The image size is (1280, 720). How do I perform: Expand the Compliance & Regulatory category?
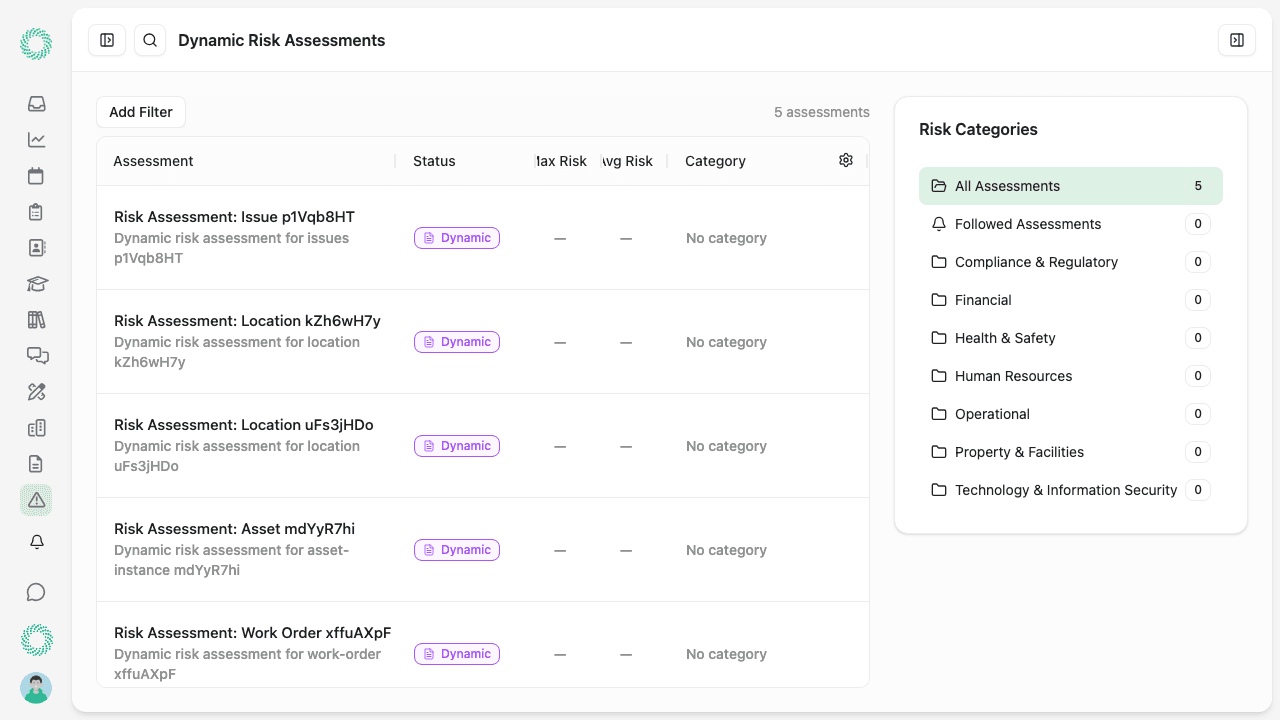pos(1036,262)
